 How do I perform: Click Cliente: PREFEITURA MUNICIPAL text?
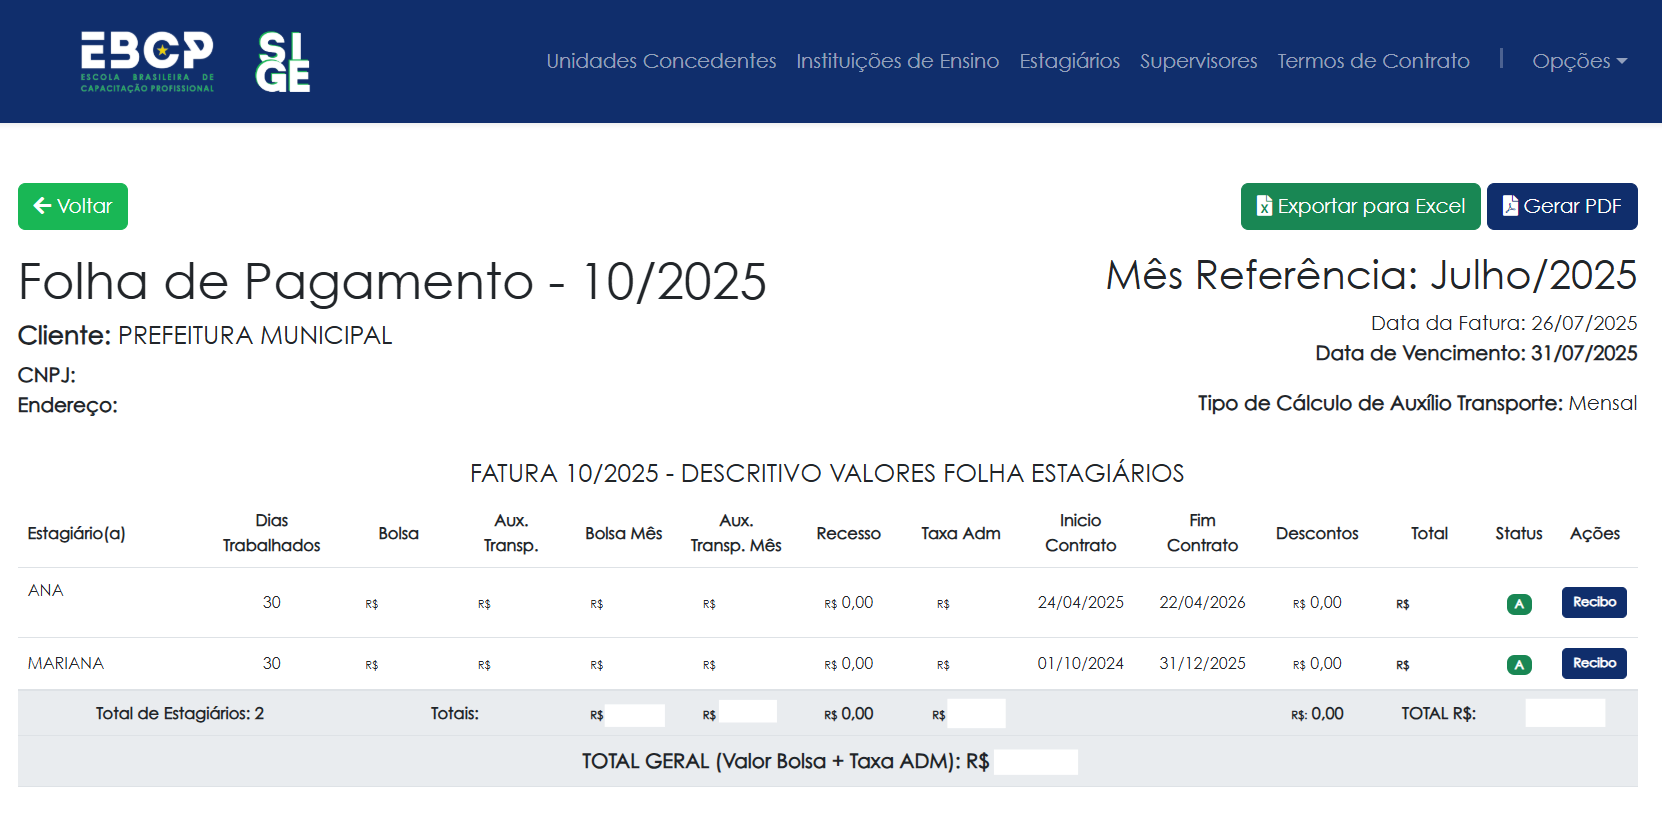point(205,335)
